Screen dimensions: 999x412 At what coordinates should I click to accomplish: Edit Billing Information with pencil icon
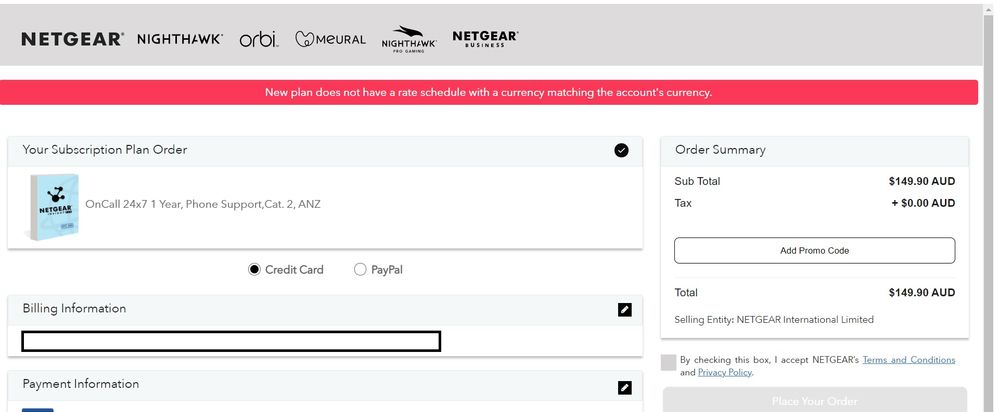[x=624, y=309]
